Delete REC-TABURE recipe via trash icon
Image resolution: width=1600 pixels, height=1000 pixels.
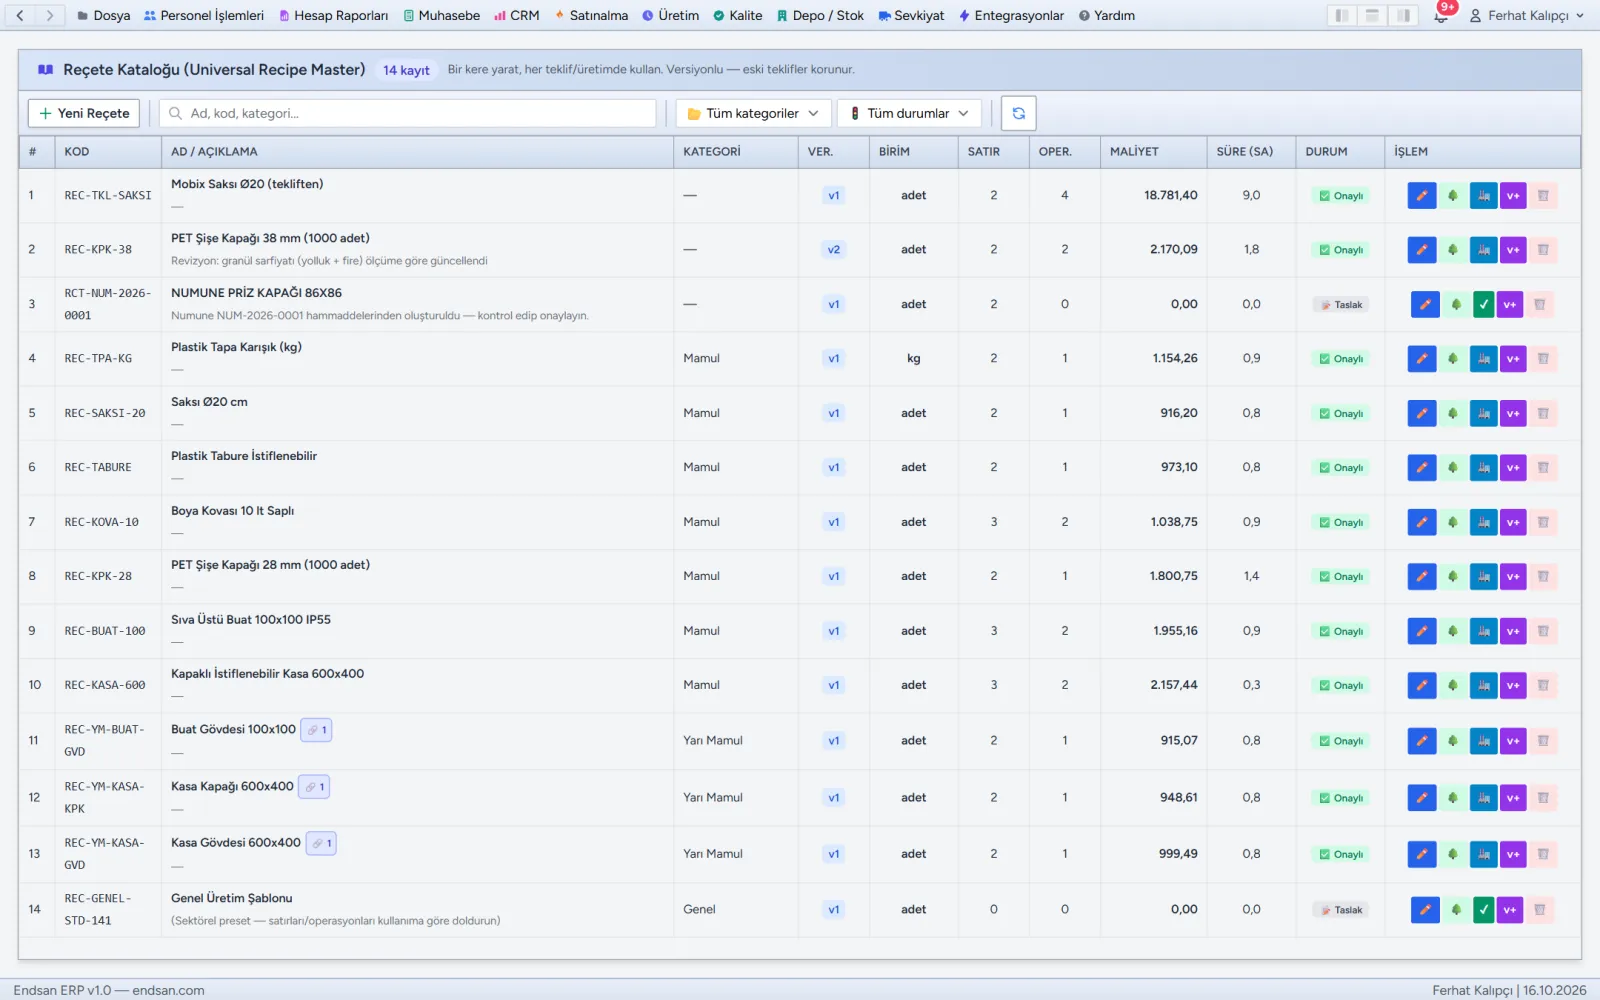pos(1543,468)
